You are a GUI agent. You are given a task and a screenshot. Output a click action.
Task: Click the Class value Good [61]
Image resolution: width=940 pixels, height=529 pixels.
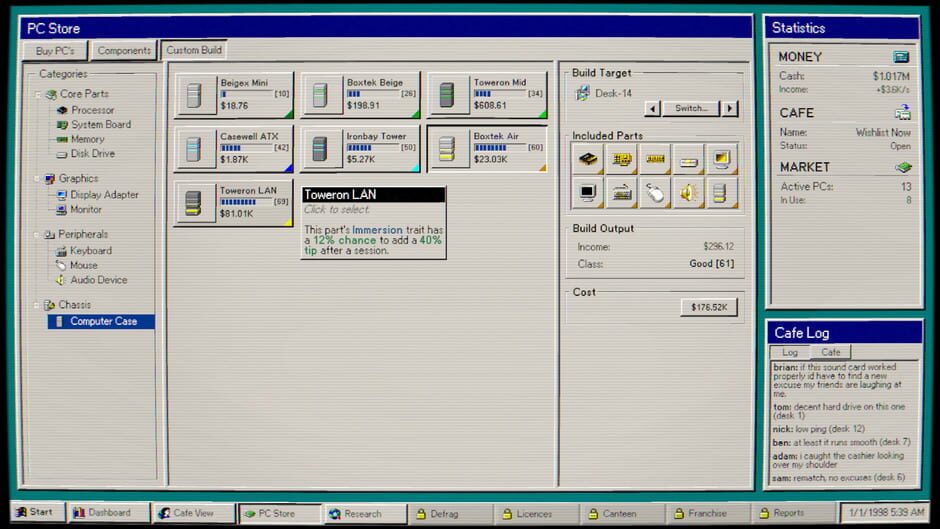coord(712,264)
